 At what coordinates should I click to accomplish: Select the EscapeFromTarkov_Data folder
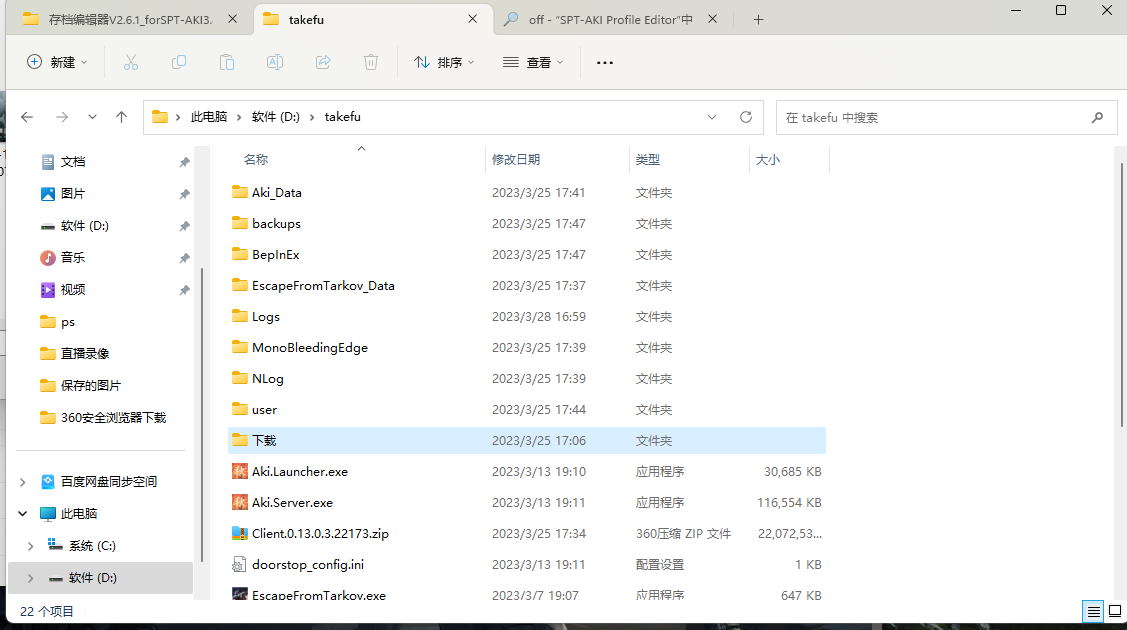pos(527,285)
